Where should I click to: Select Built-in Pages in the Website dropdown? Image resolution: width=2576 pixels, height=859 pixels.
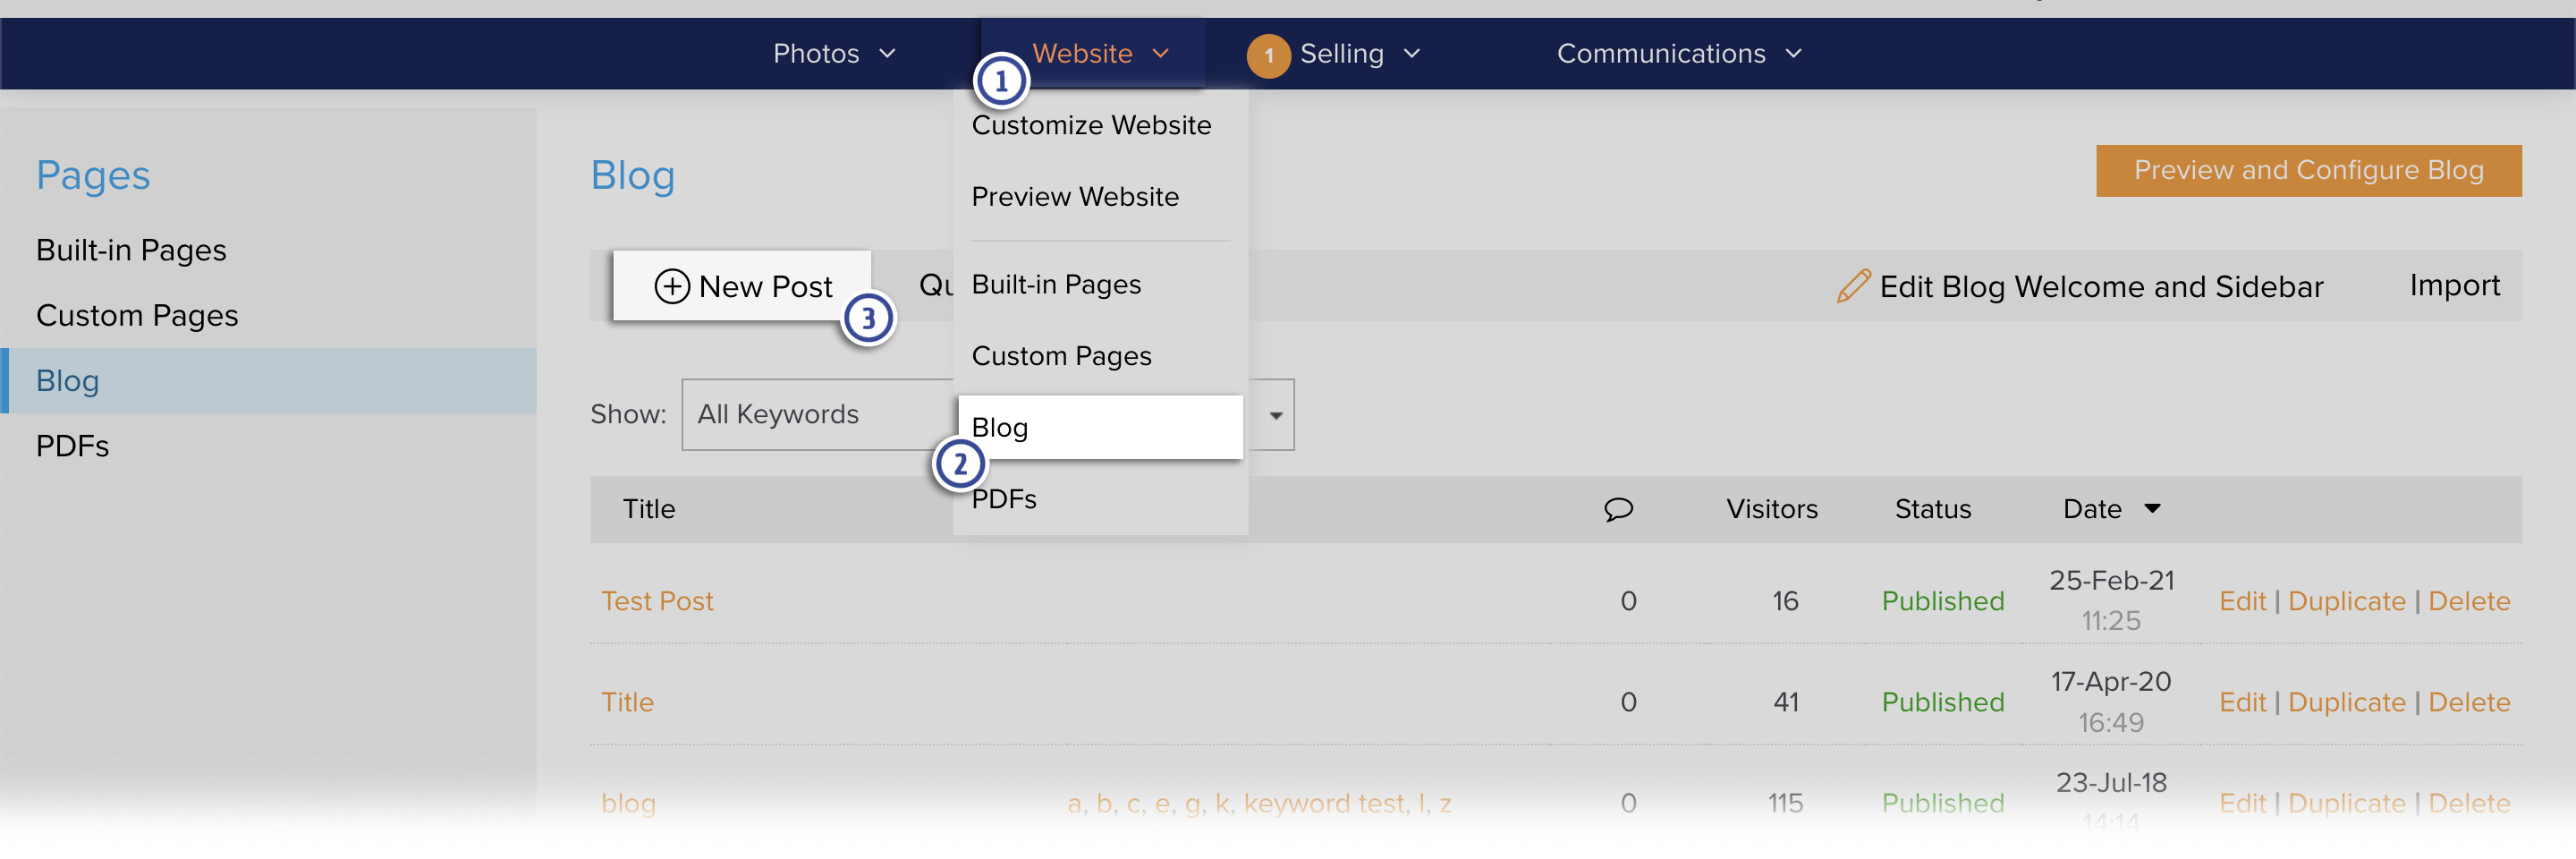[x=1056, y=284]
